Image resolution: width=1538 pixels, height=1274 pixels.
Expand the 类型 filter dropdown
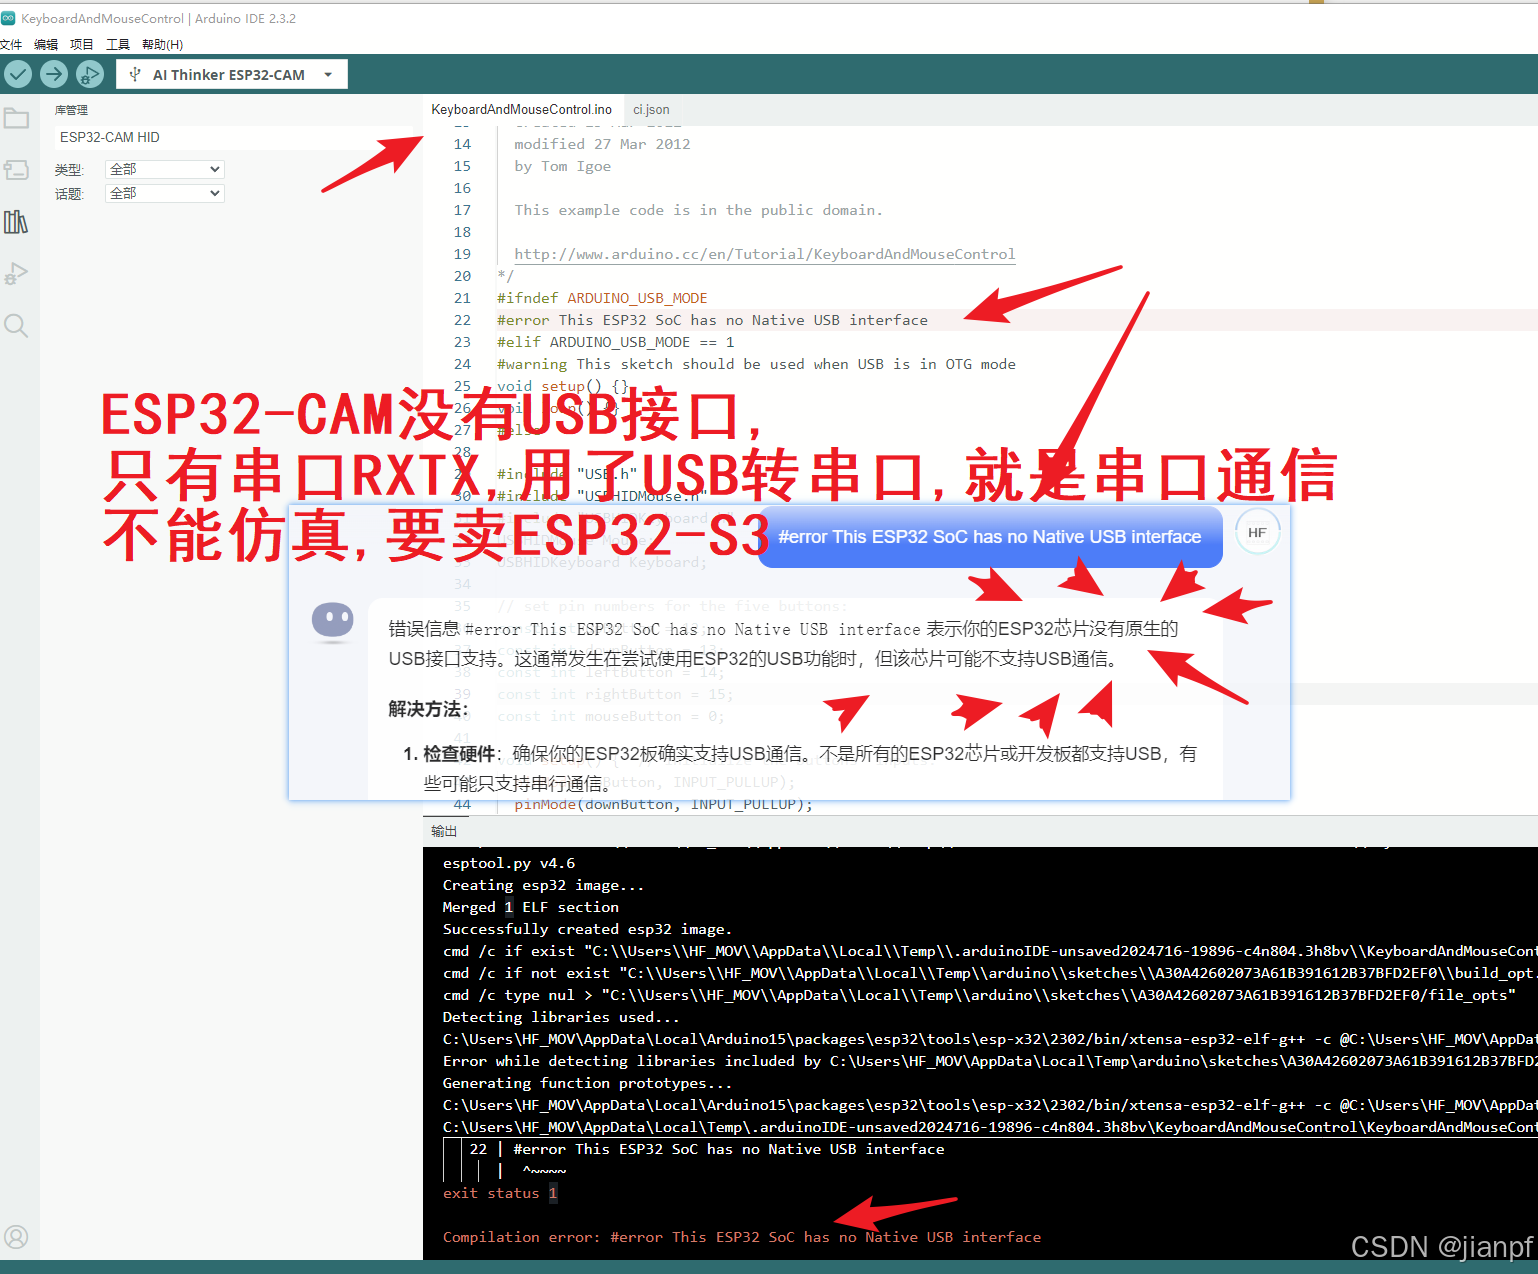point(165,169)
